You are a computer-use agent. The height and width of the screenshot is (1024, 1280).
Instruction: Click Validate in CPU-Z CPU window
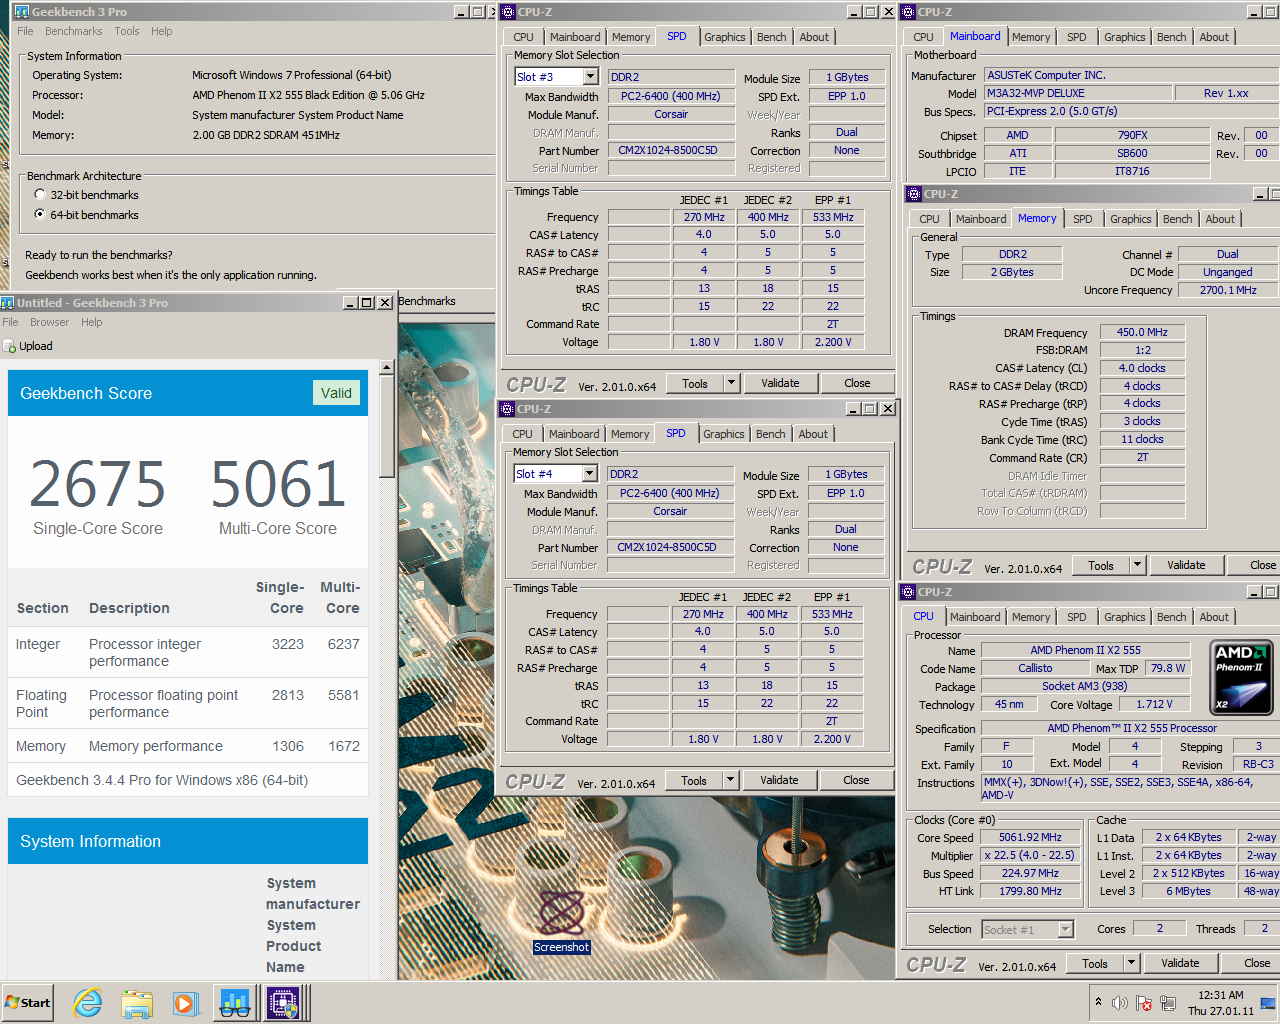[1180, 963]
